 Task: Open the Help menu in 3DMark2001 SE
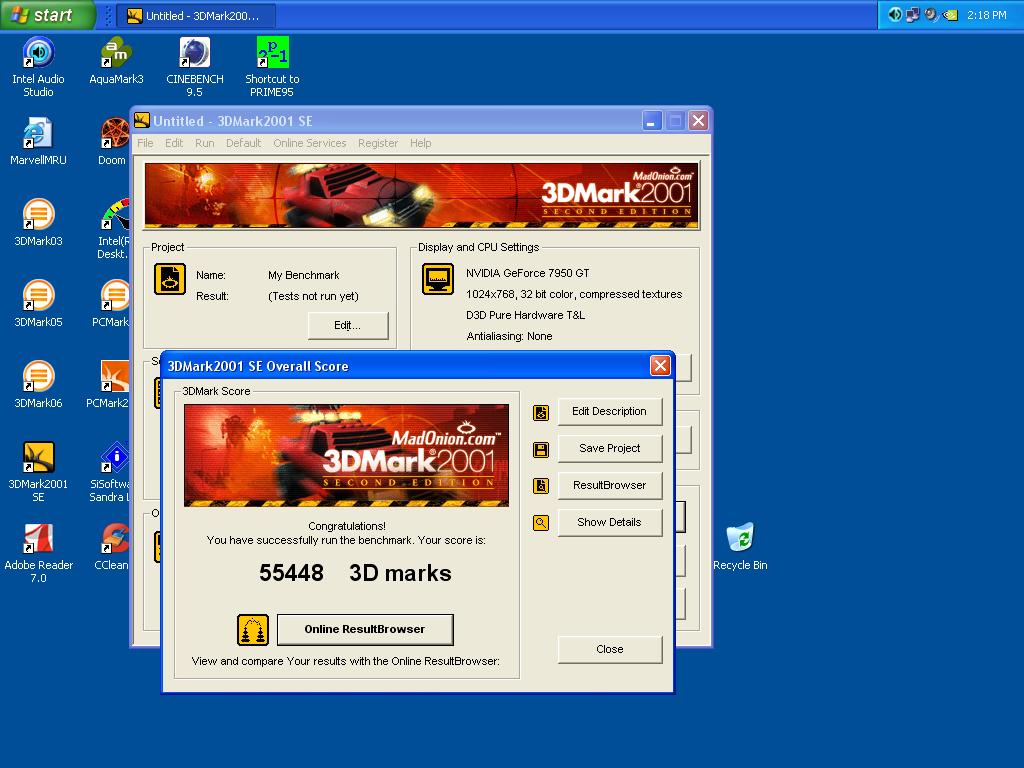click(x=421, y=143)
